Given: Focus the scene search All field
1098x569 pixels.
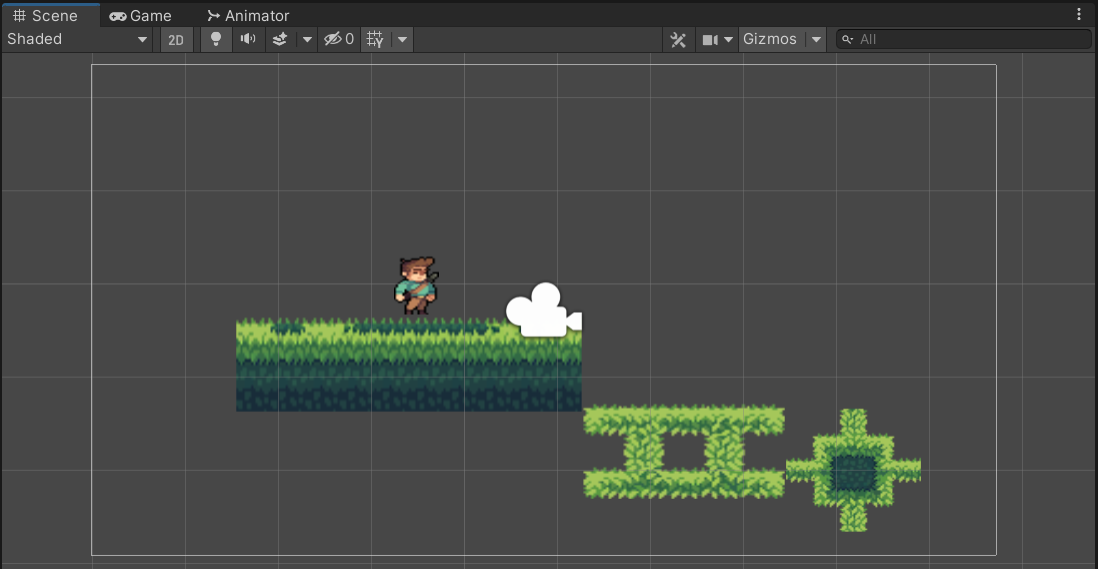Looking at the screenshot, I should click(x=964, y=39).
